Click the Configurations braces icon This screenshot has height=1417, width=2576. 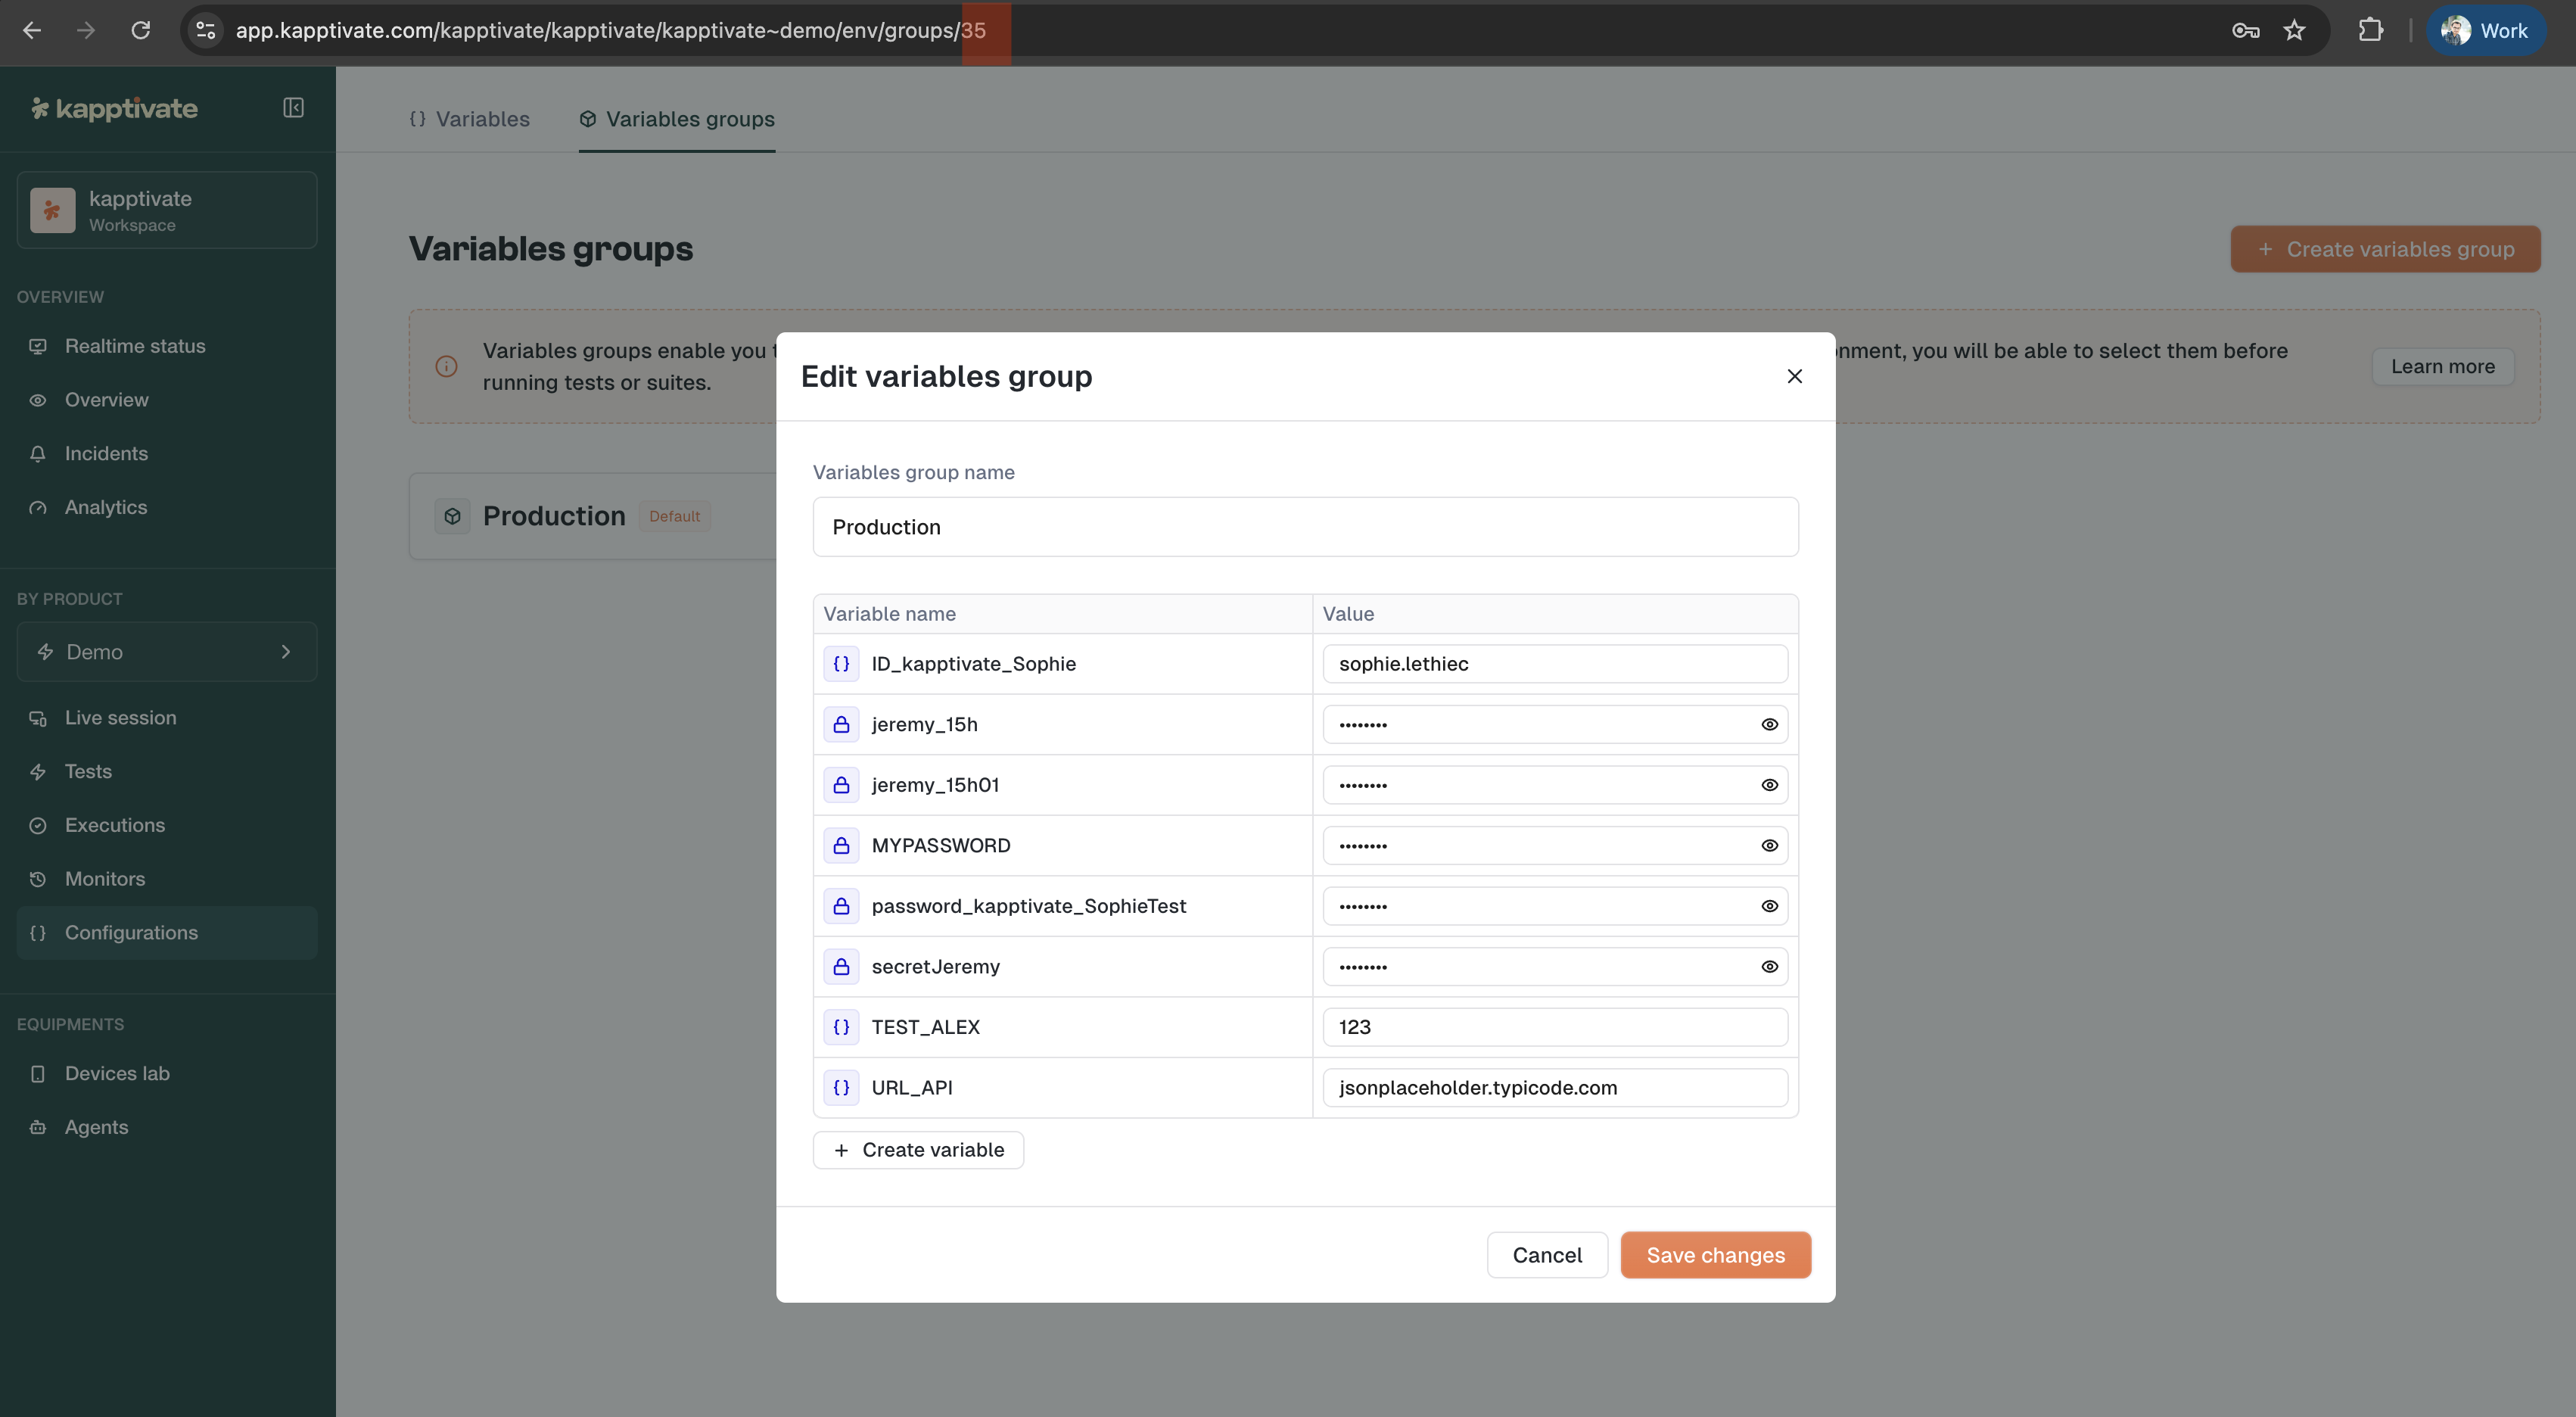[x=38, y=932]
